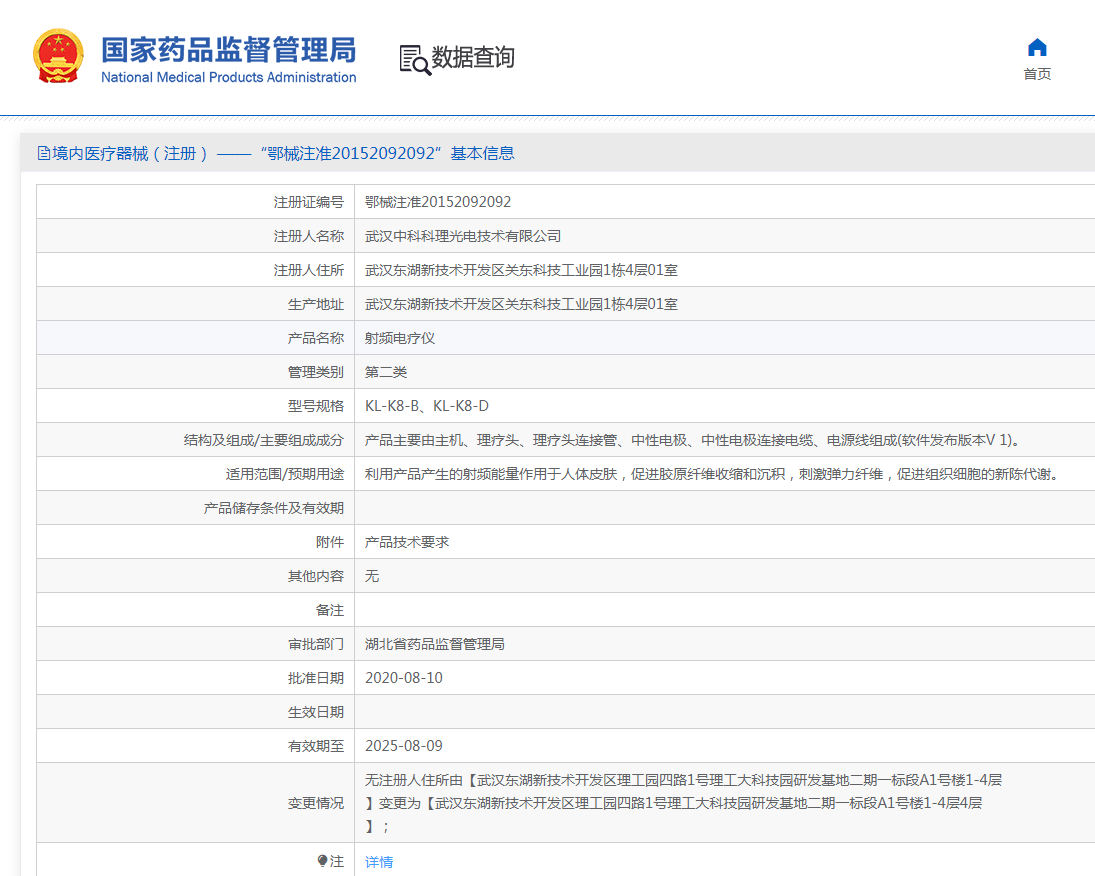
Task: Select the 结构及组成/主要组成成分 label
Action: pyautogui.click(x=264, y=440)
